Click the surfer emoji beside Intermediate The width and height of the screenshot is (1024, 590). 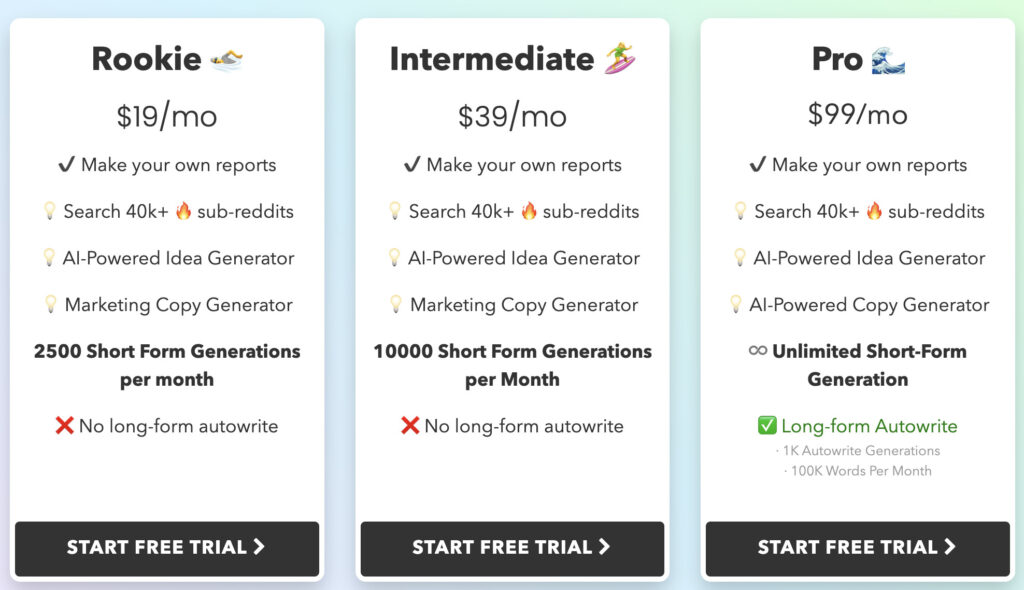point(620,57)
